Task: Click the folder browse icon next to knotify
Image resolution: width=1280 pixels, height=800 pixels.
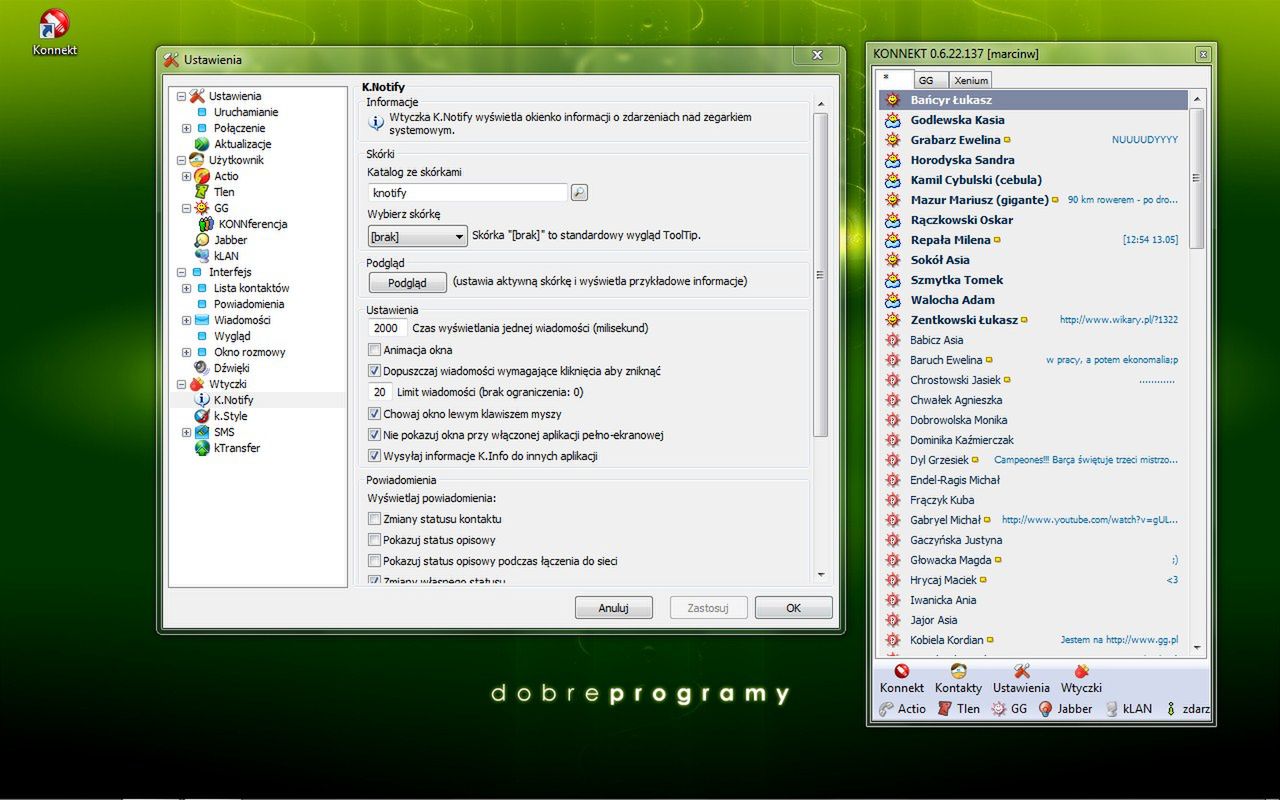Action: [x=579, y=192]
